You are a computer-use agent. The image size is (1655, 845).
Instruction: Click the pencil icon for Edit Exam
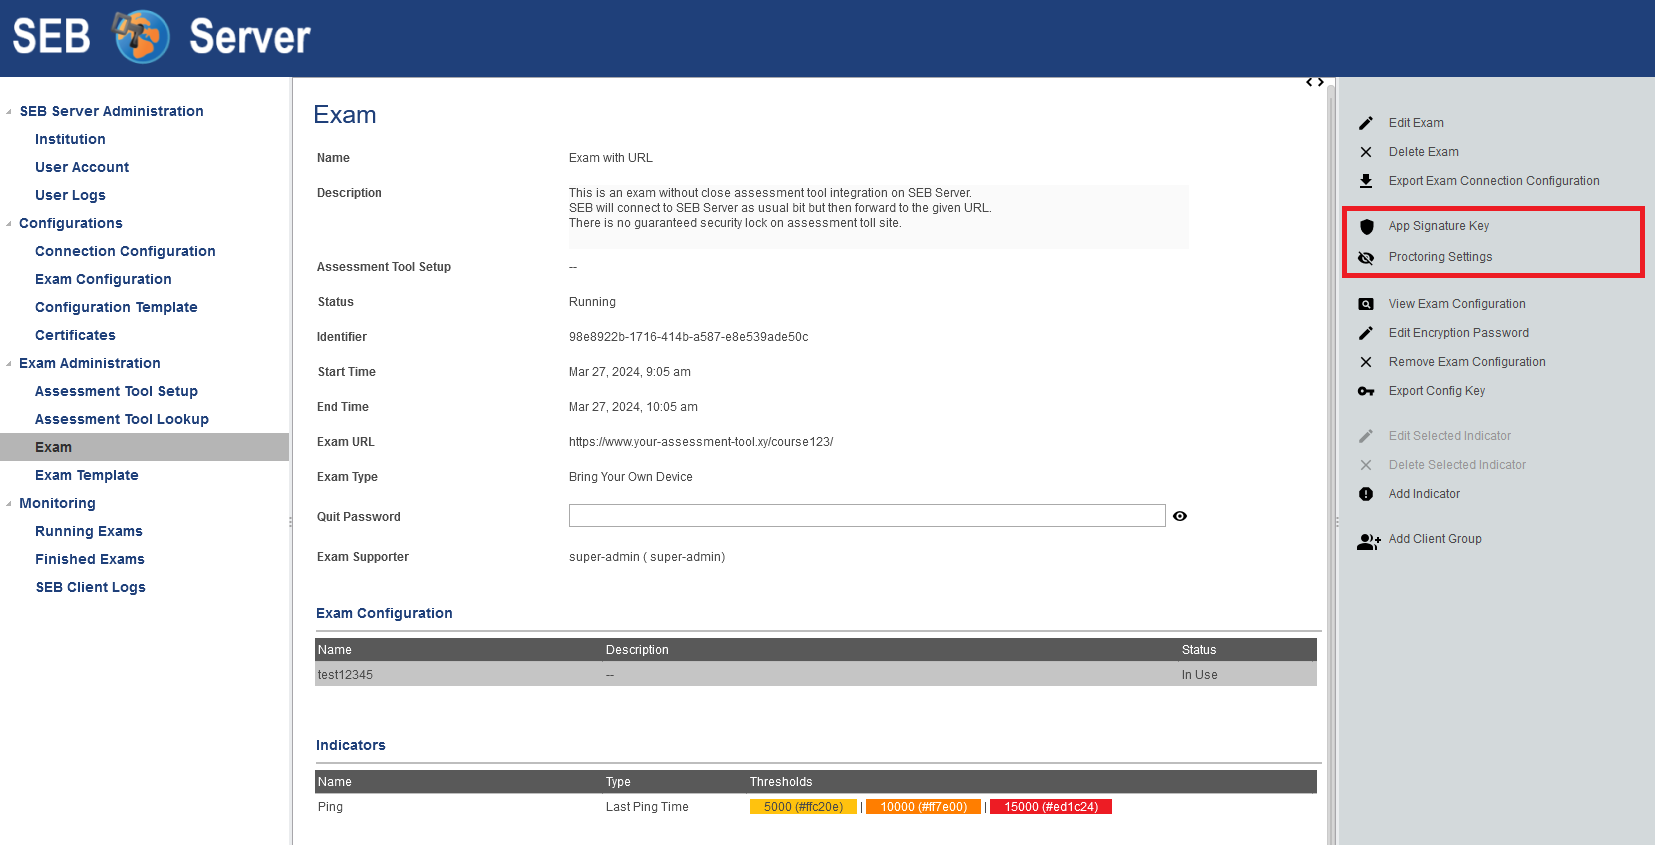(1366, 123)
